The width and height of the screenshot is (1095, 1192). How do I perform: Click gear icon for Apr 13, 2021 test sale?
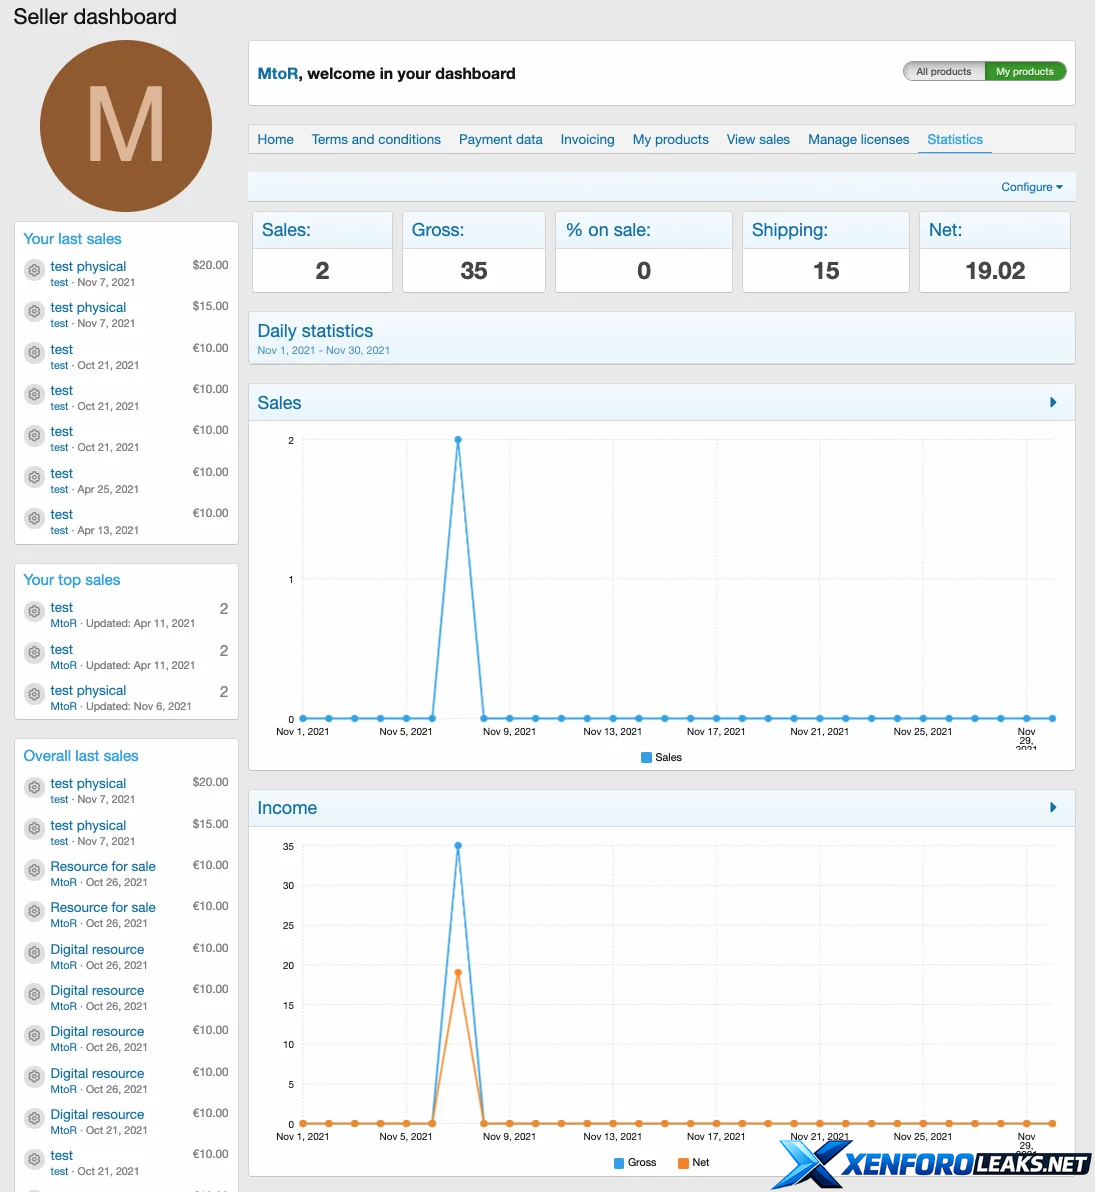click(34, 518)
